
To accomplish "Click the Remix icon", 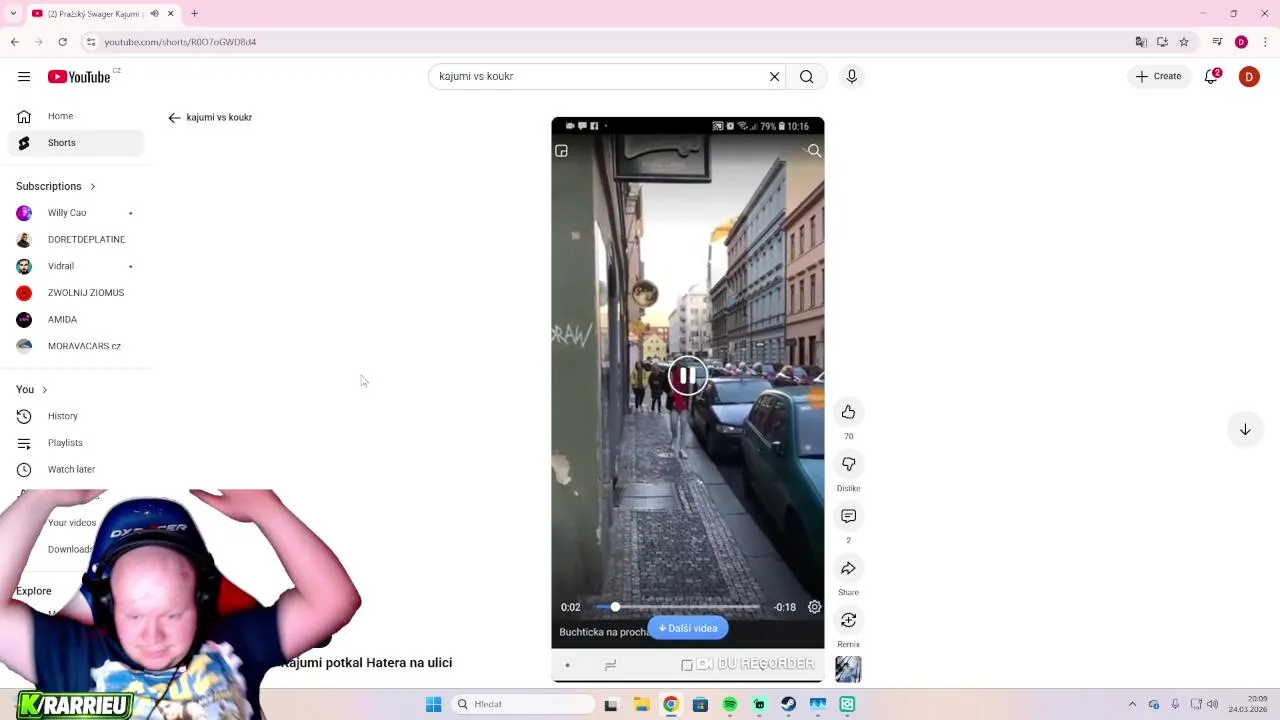I will pos(848,620).
